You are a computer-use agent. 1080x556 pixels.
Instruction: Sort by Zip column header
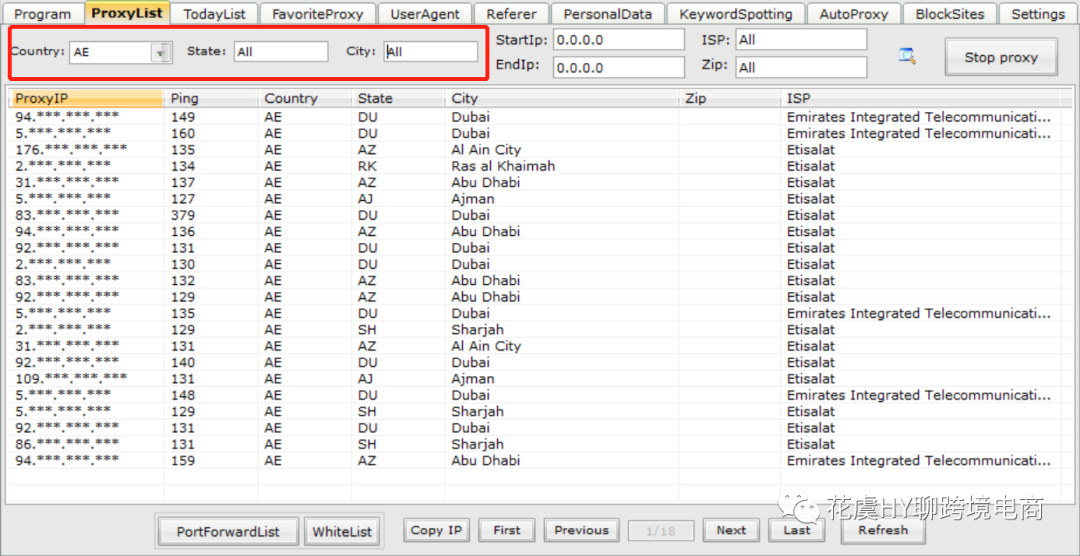coord(730,99)
